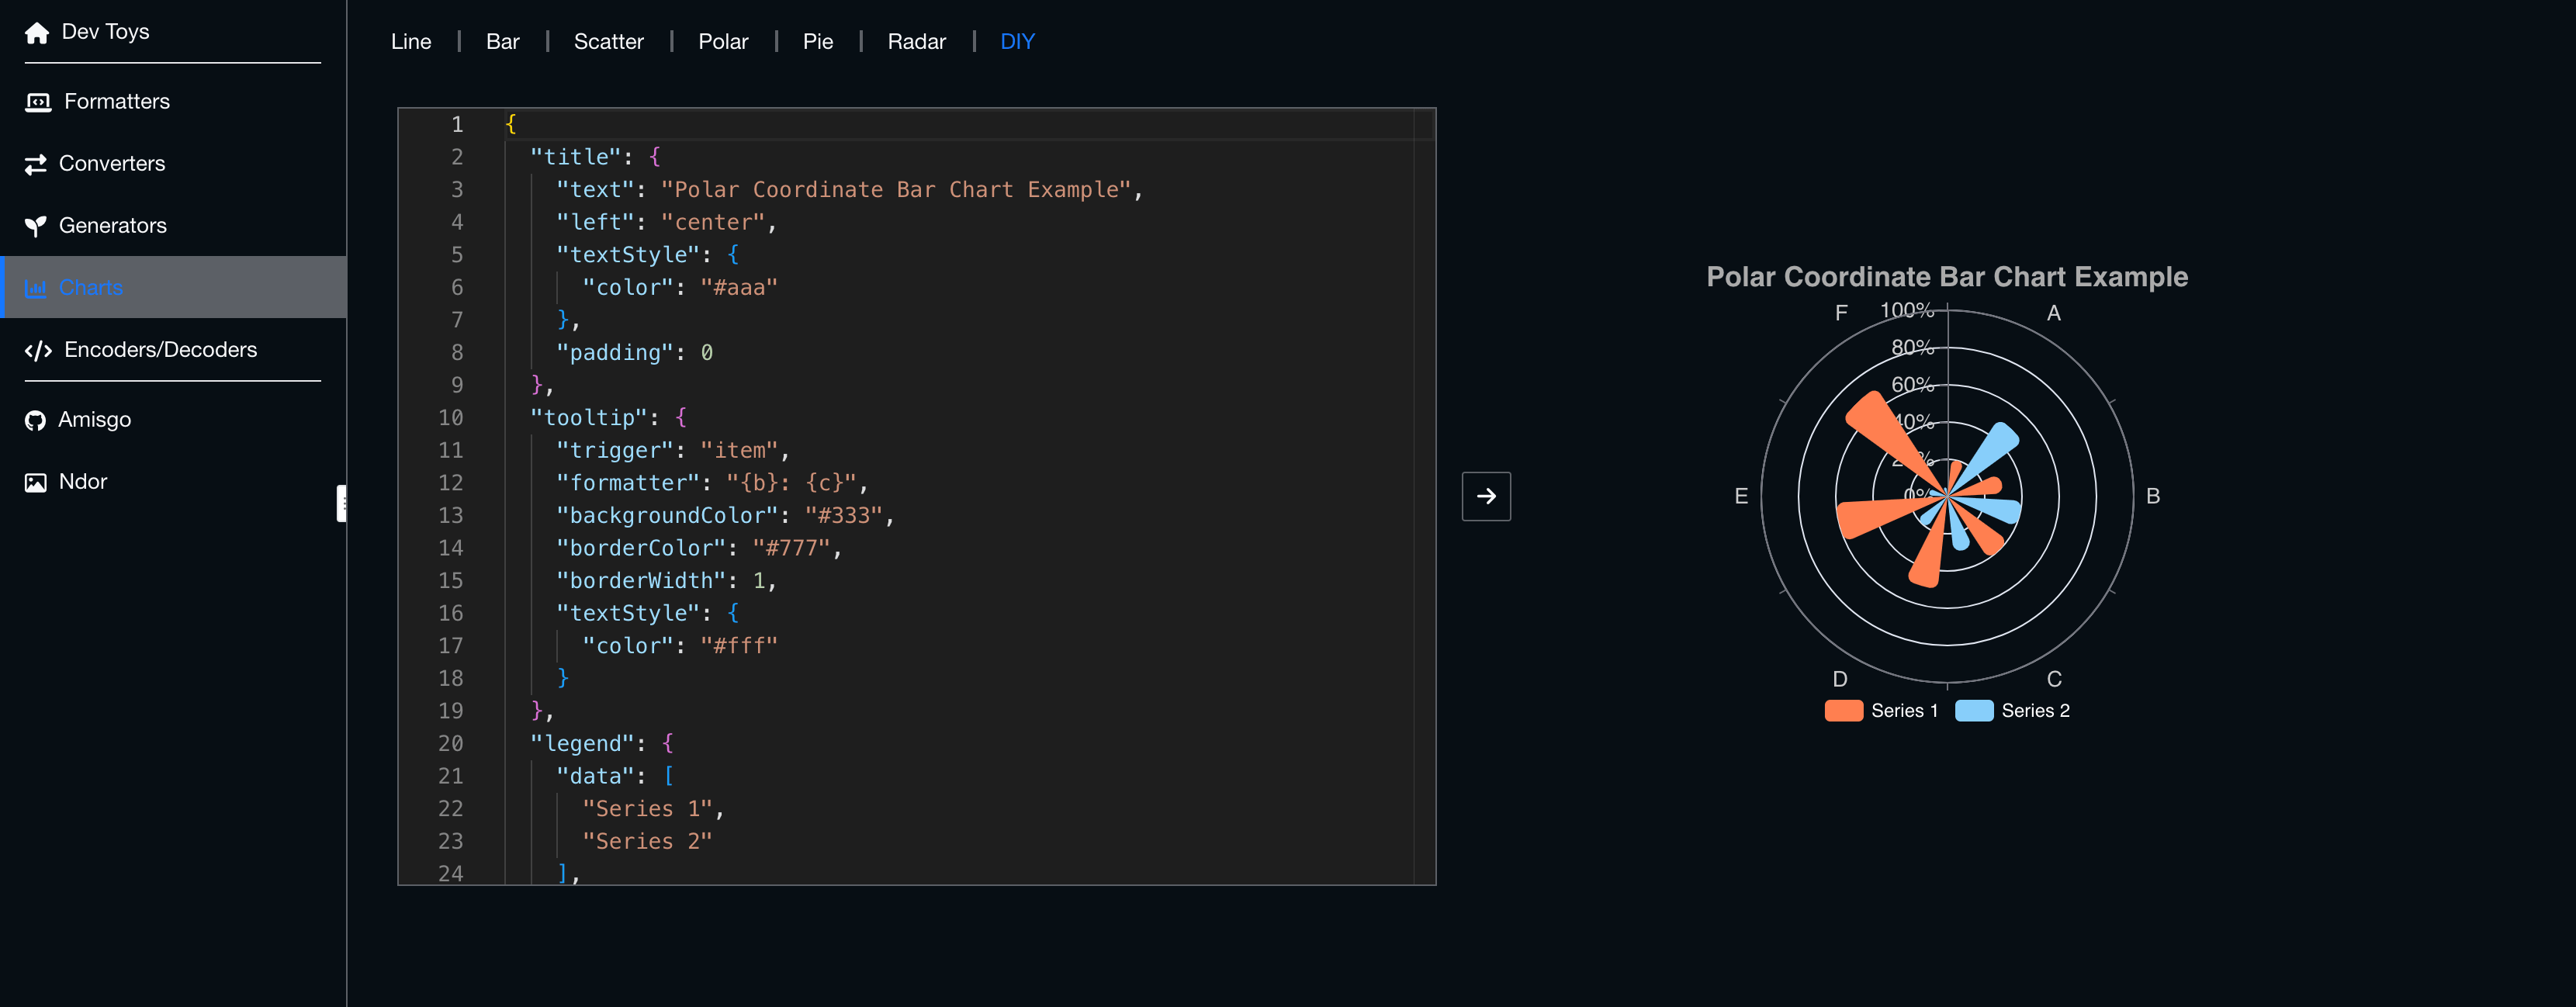
Task: Click the Charts bar-graph icon
Action: (36, 288)
